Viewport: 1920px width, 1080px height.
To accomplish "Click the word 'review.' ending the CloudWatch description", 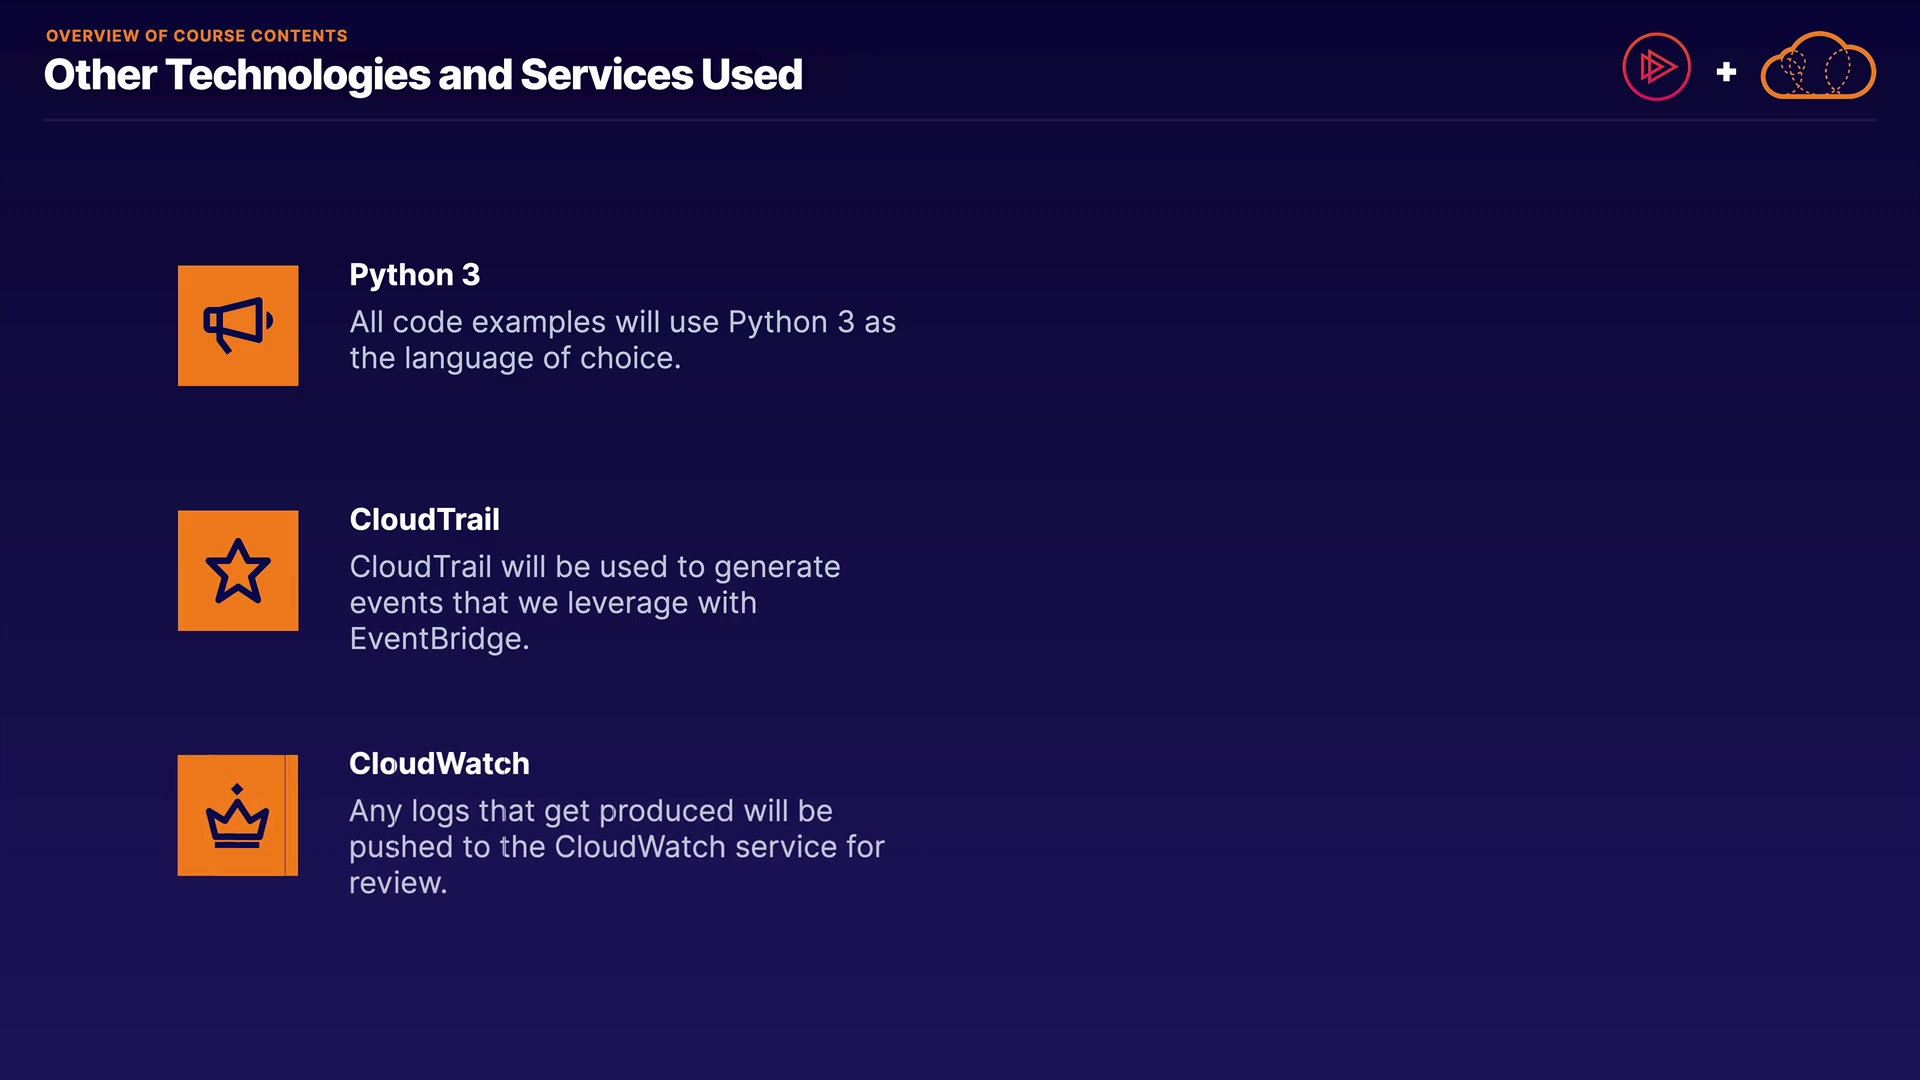I will pyautogui.click(x=397, y=883).
